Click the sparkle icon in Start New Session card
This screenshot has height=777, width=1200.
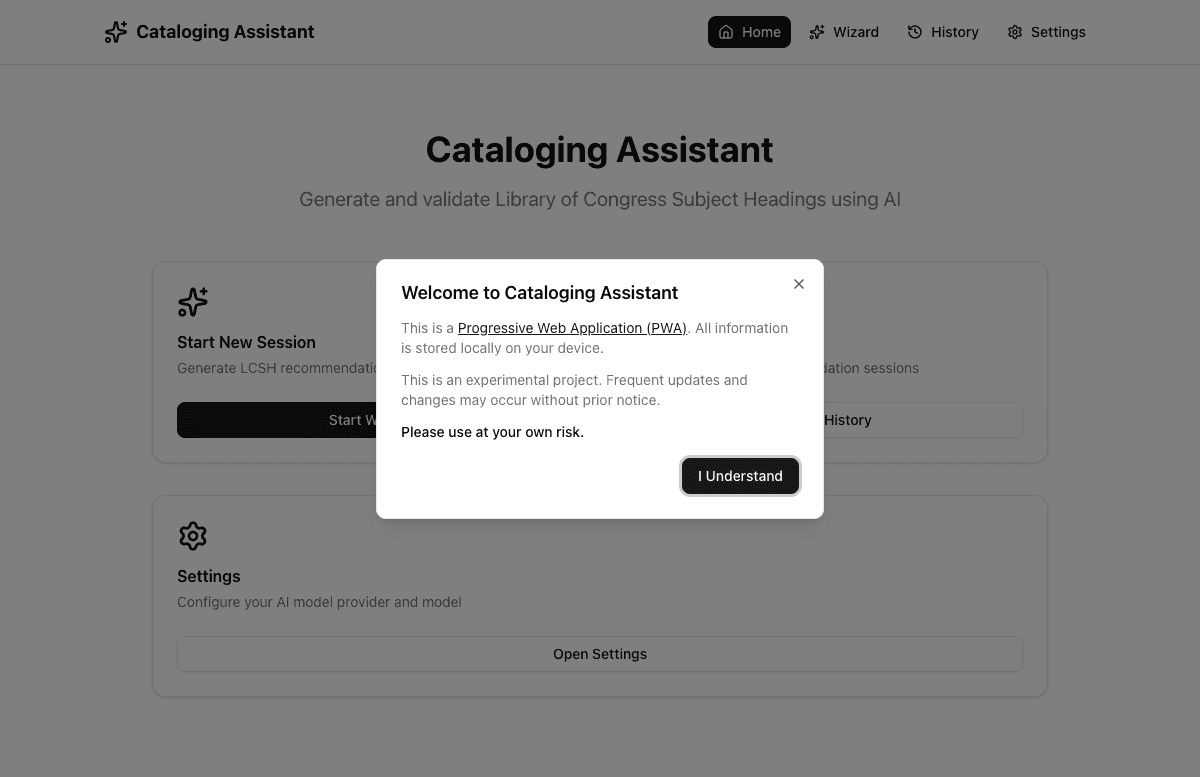pos(193,301)
